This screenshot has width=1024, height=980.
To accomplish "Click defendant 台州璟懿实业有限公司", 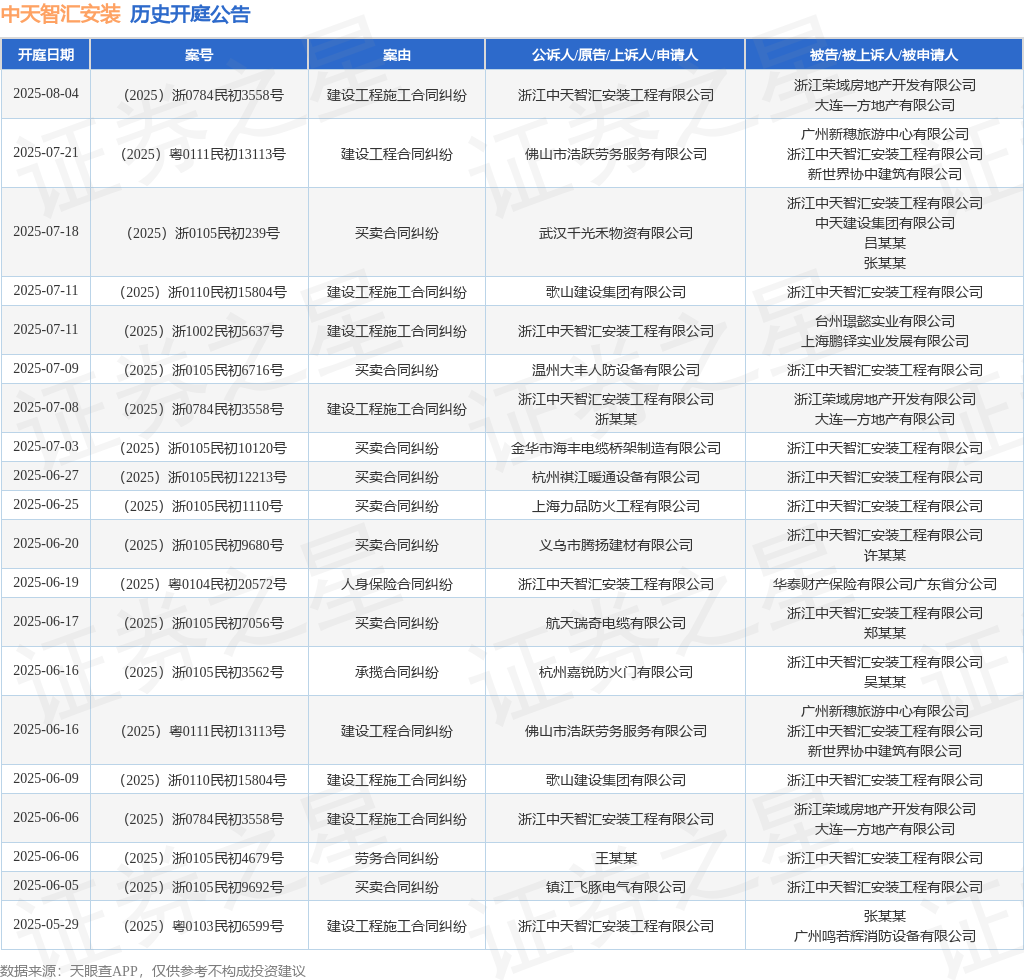I will pos(884,321).
